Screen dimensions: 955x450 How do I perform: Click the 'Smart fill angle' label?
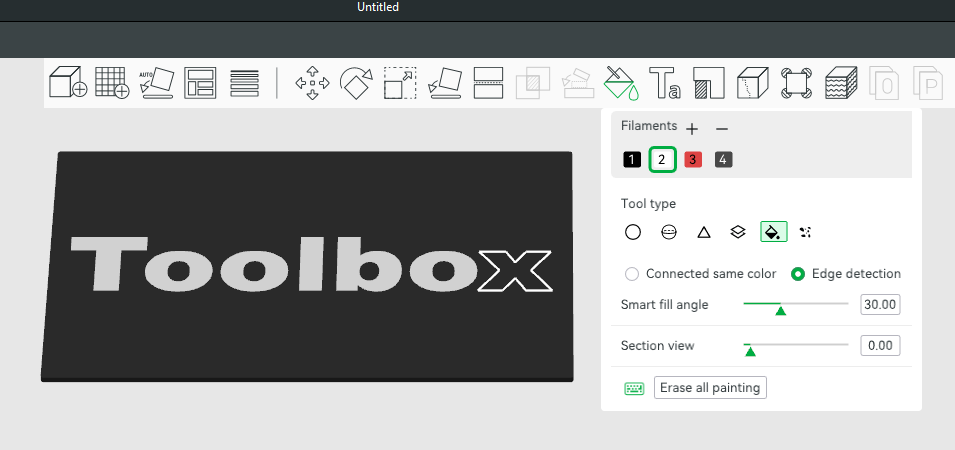click(664, 304)
